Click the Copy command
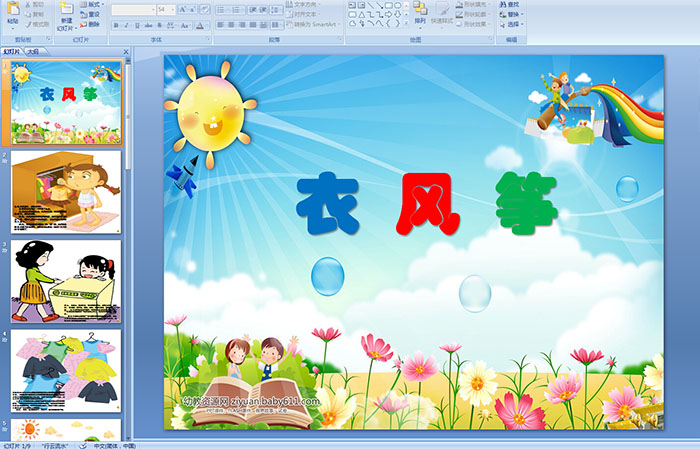This screenshot has height=449, width=700. coord(34,14)
